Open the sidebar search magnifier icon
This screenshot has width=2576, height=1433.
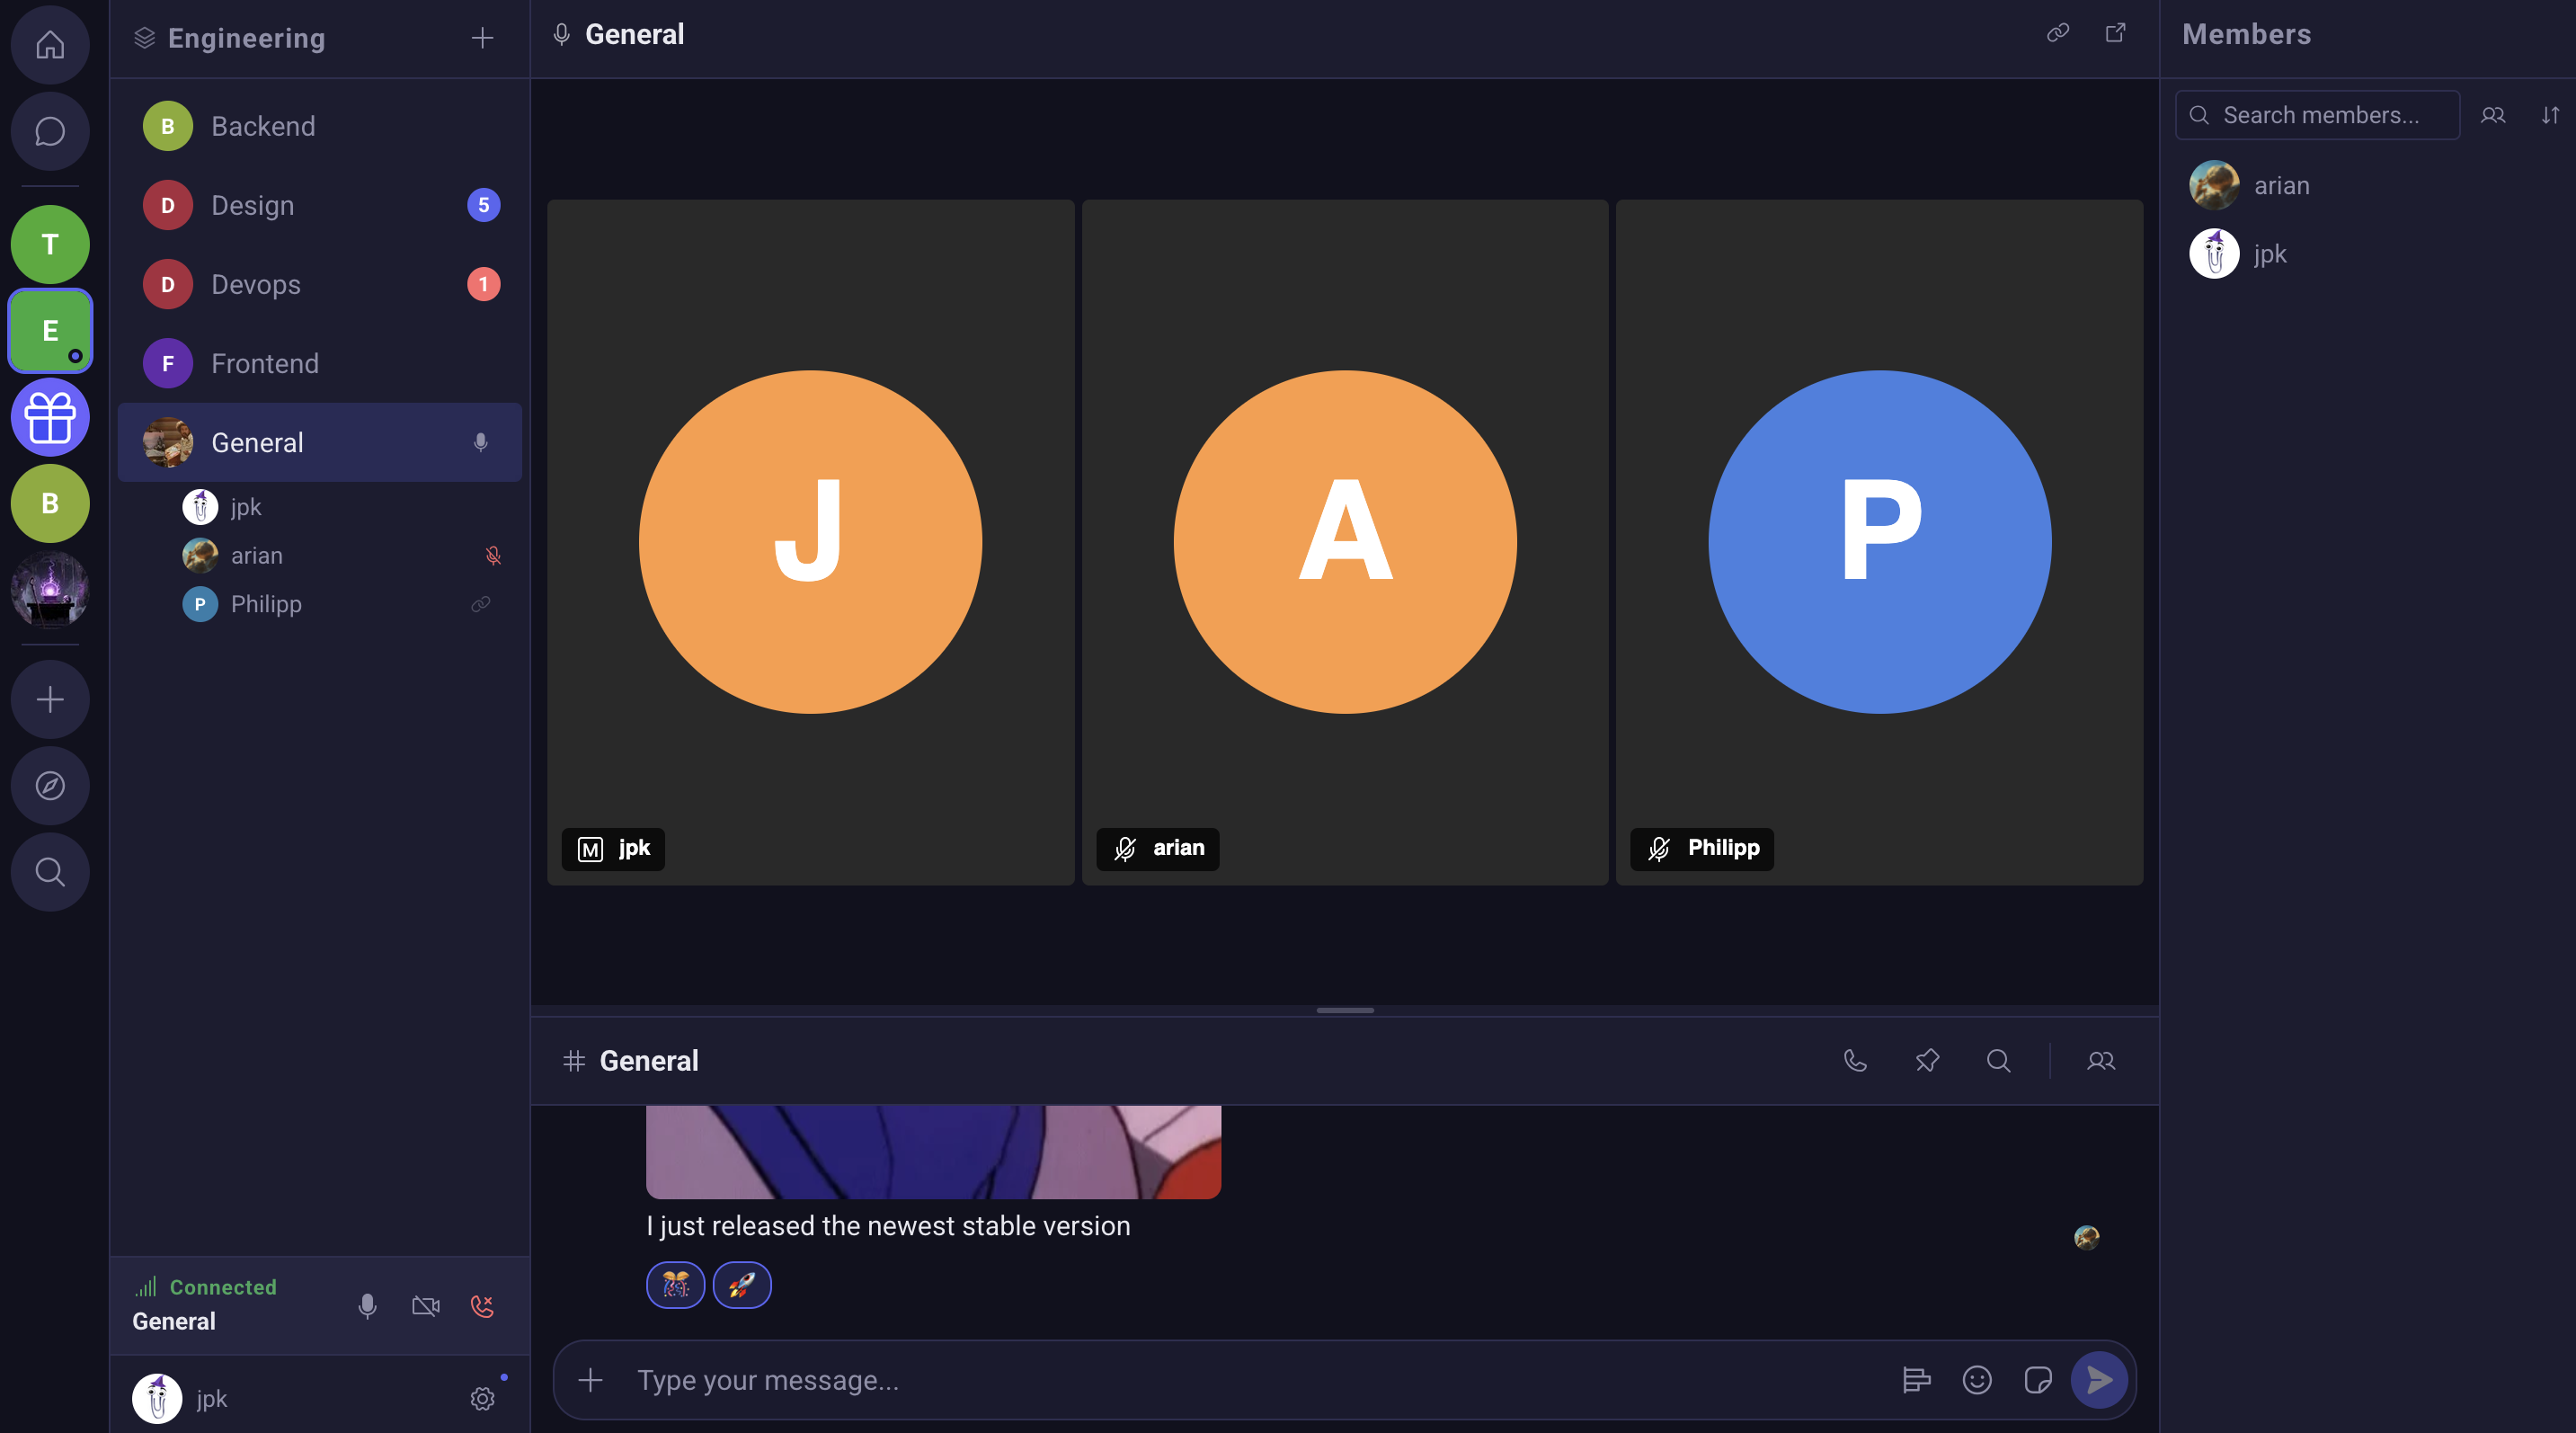point(50,872)
